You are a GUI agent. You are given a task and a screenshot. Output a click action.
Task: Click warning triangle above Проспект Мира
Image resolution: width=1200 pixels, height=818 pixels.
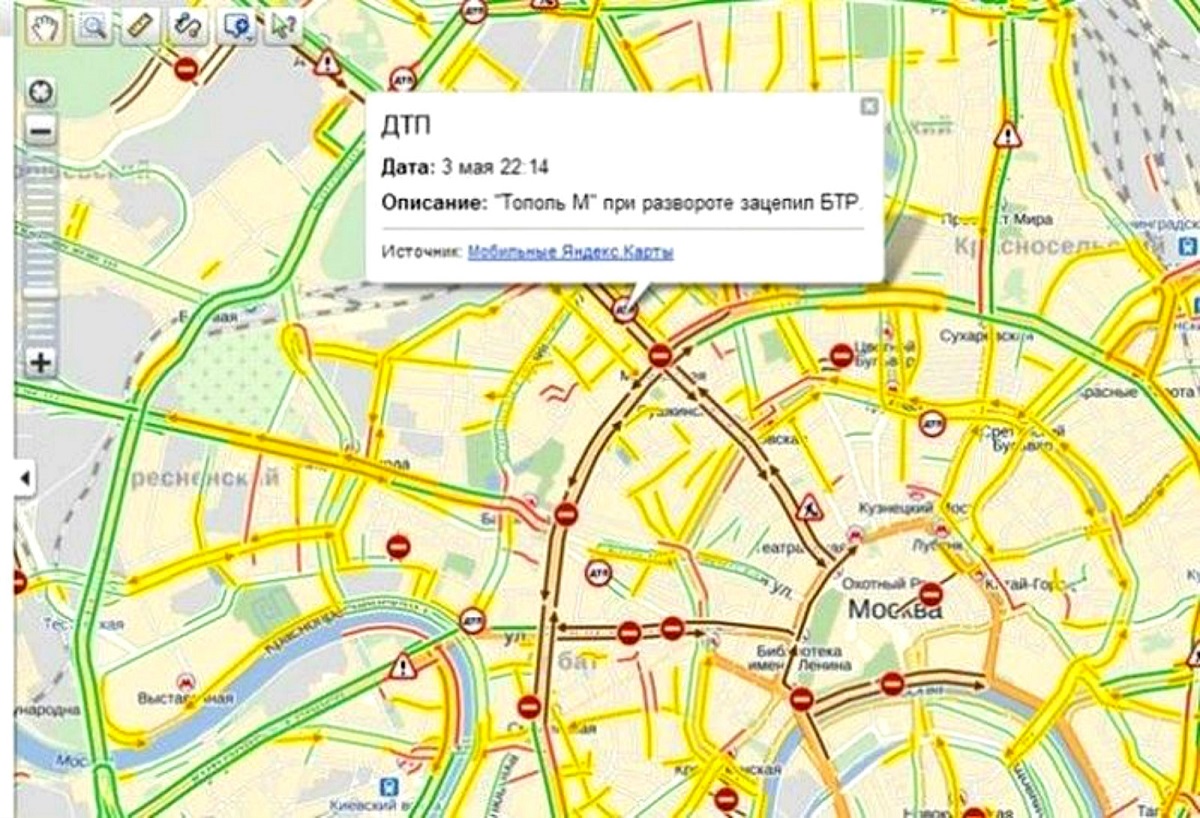(x=1008, y=134)
